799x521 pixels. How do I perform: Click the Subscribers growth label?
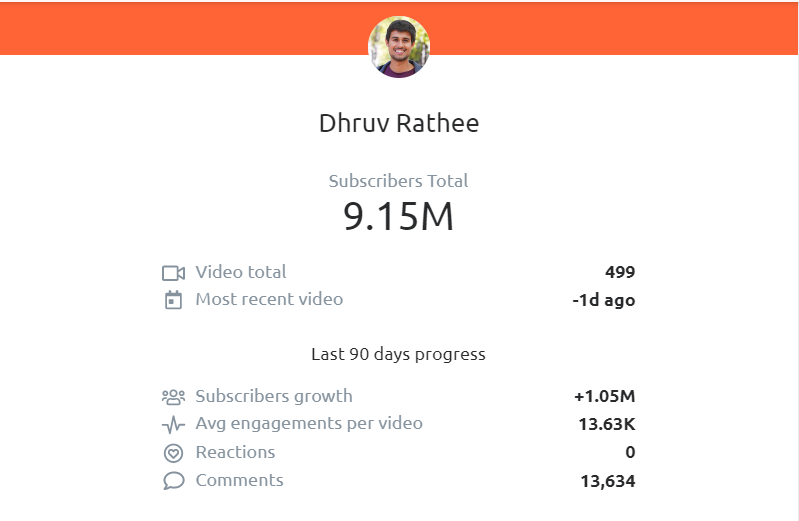pyautogui.click(x=274, y=396)
